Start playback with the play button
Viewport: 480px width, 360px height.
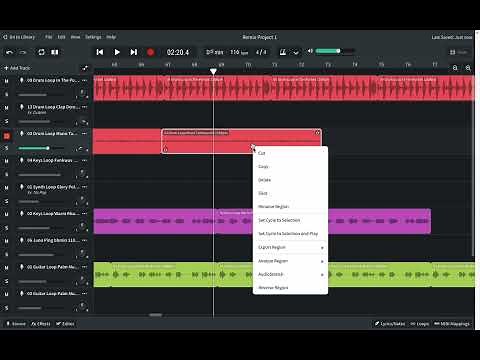pos(117,52)
